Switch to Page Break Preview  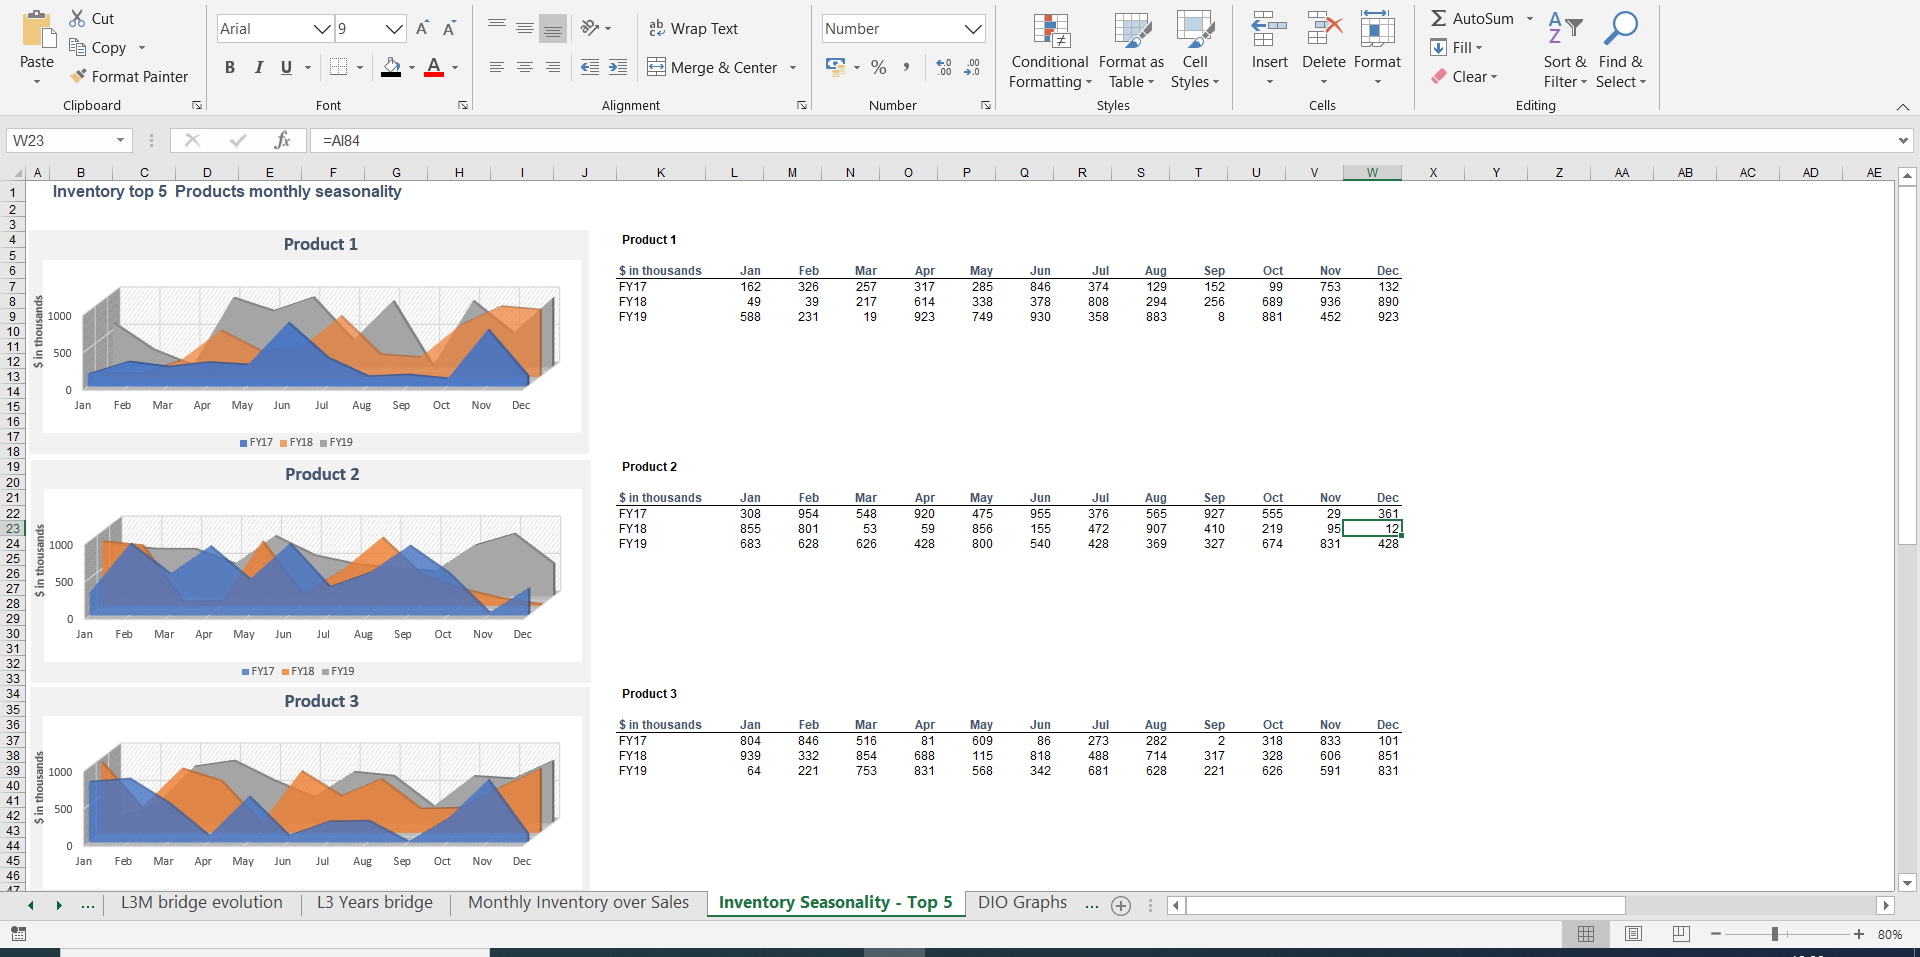tap(1681, 934)
